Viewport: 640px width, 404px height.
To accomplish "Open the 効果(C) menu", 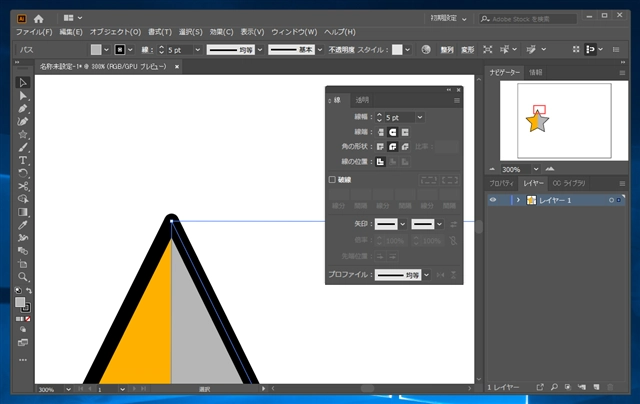I will click(x=221, y=32).
